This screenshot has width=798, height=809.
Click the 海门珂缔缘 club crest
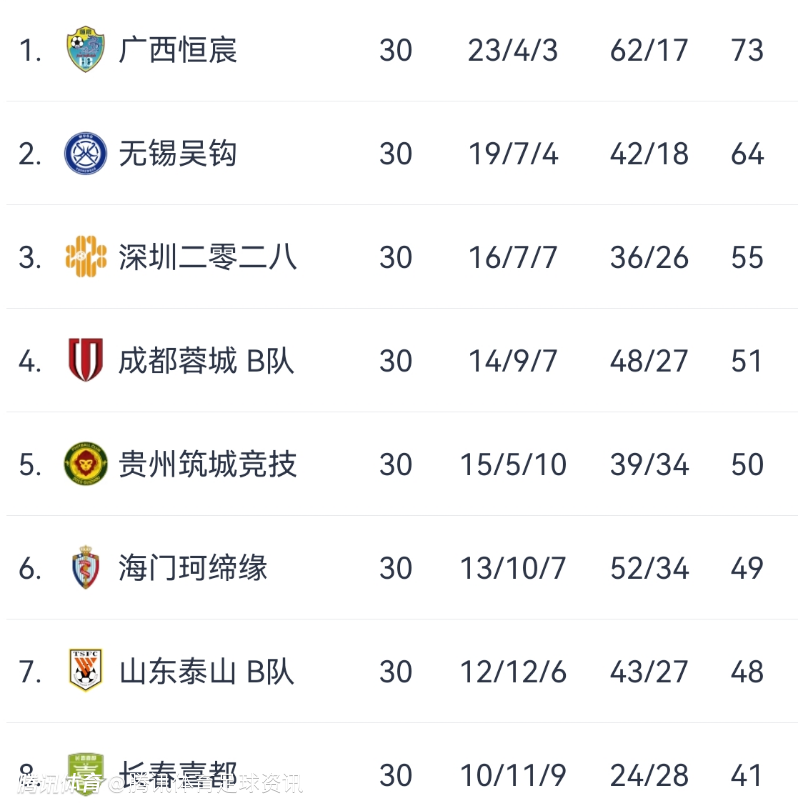coord(85,568)
